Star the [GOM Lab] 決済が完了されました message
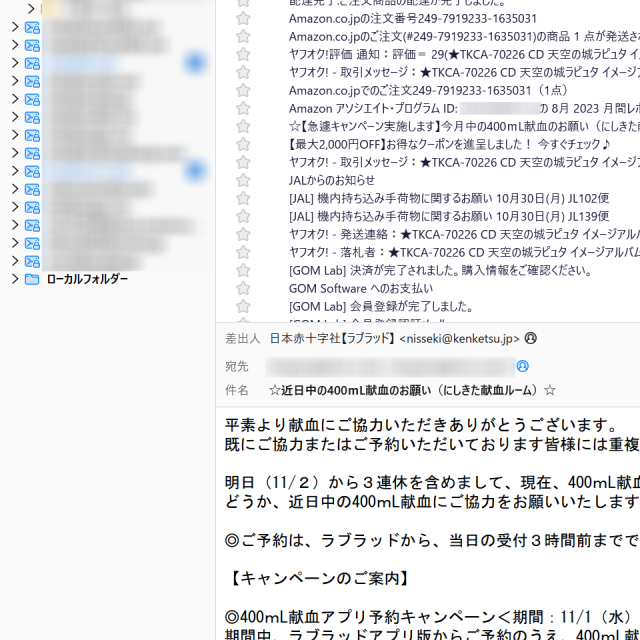Image resolution: width=640 pixels, height=640 pixels. pos(243,270)
